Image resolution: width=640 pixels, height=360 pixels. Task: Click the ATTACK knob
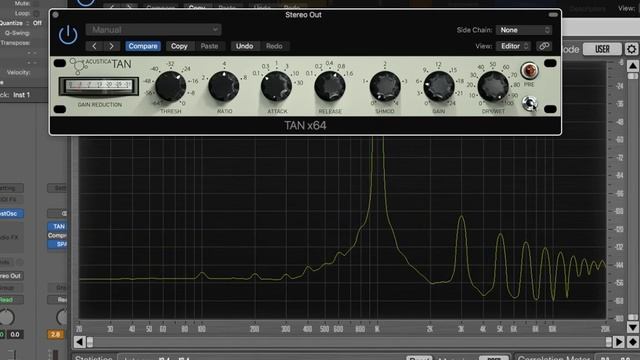pos(276,86)
